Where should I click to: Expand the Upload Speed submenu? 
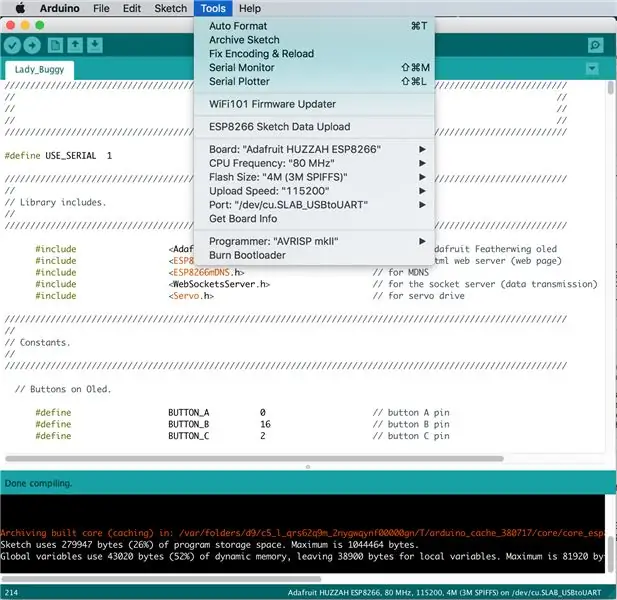315,191
